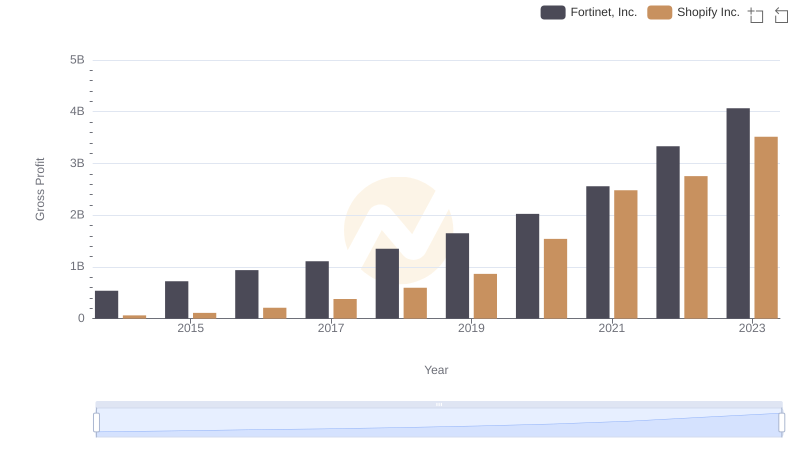Viewport: 800px width, 461px height.
Task: Select Fortinet bar for 2020
Action: click(x=528, y=266)
